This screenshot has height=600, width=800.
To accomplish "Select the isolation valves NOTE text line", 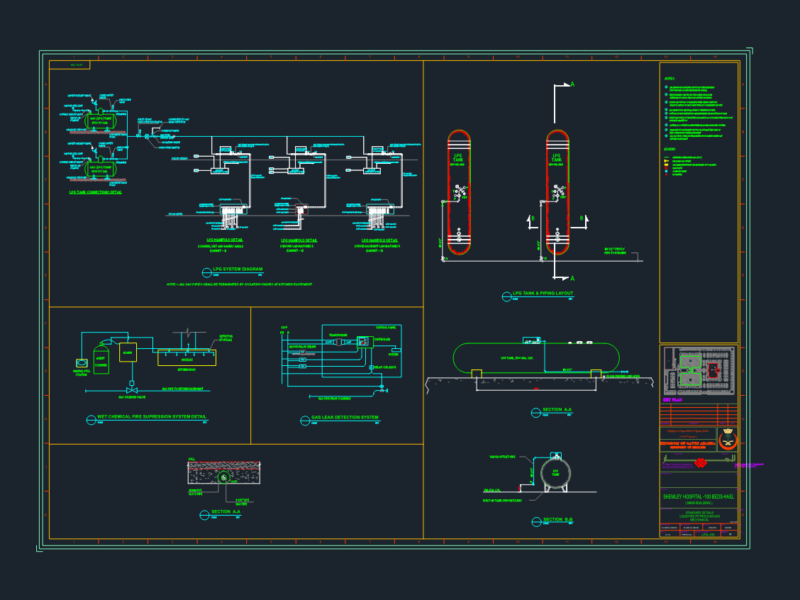I will (239, 284).
